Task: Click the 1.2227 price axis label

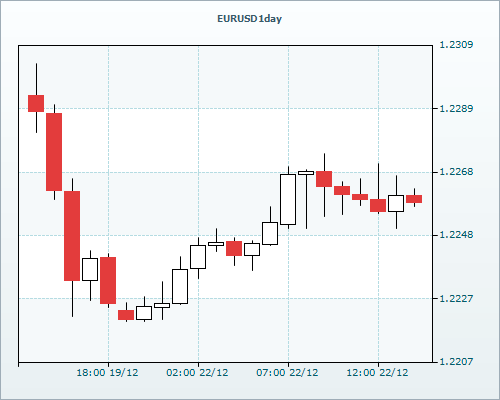Action: point(456,298)
